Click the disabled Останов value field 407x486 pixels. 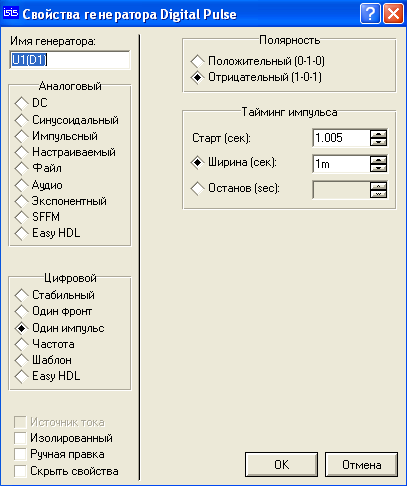(x=341, y=190)
